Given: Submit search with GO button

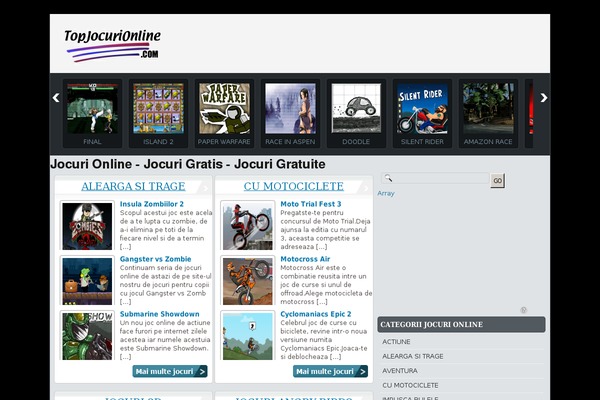Looking at the screenshot, I should click(497, 180).
